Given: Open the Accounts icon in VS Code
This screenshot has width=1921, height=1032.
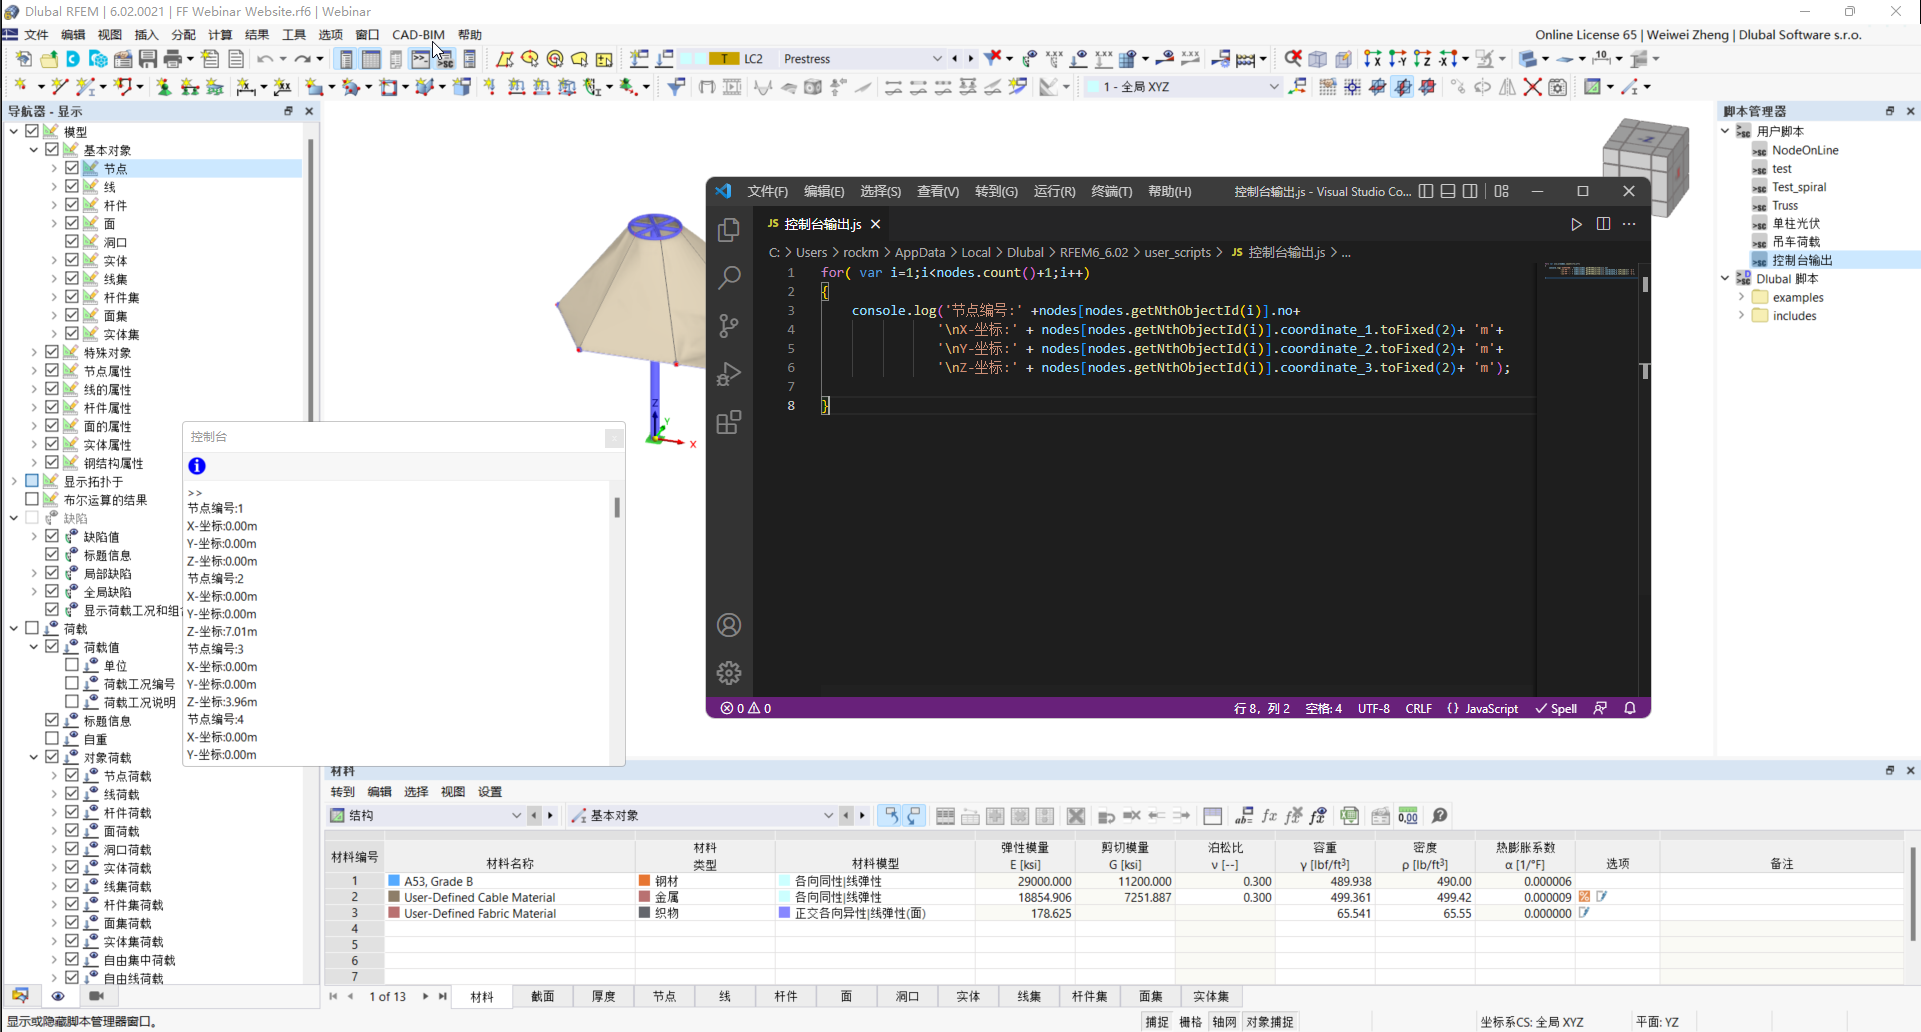Looking at the screenshot, I should pyautogui.click(x=729, y=625).
